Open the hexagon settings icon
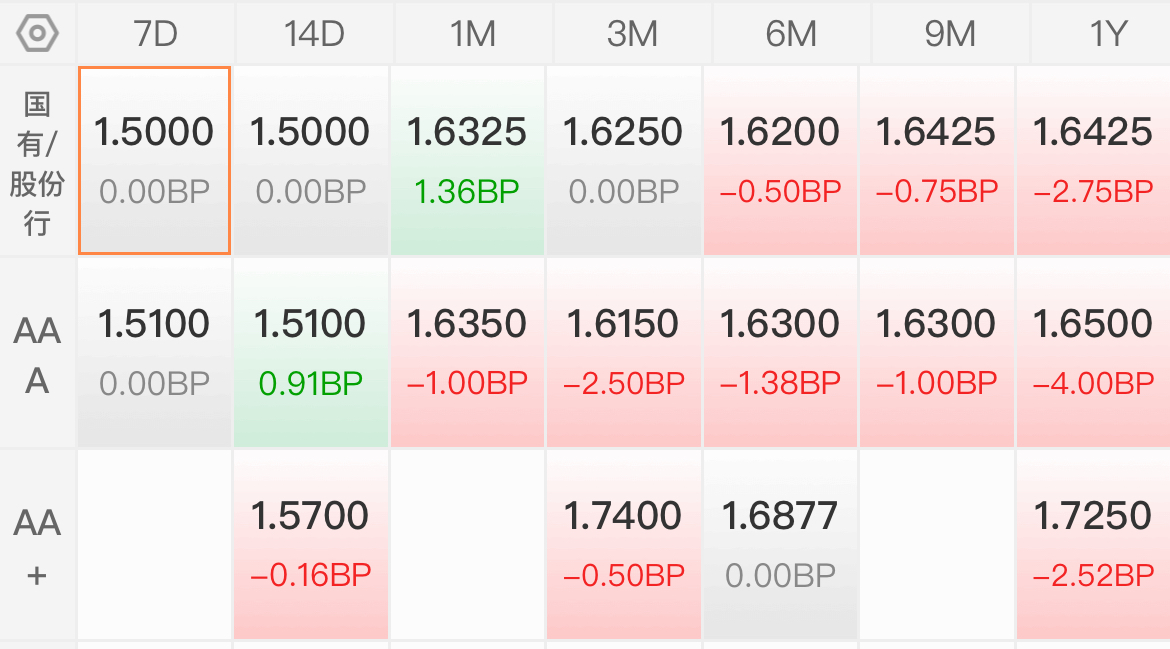The image size is (1170, 649). coord(37,34)
